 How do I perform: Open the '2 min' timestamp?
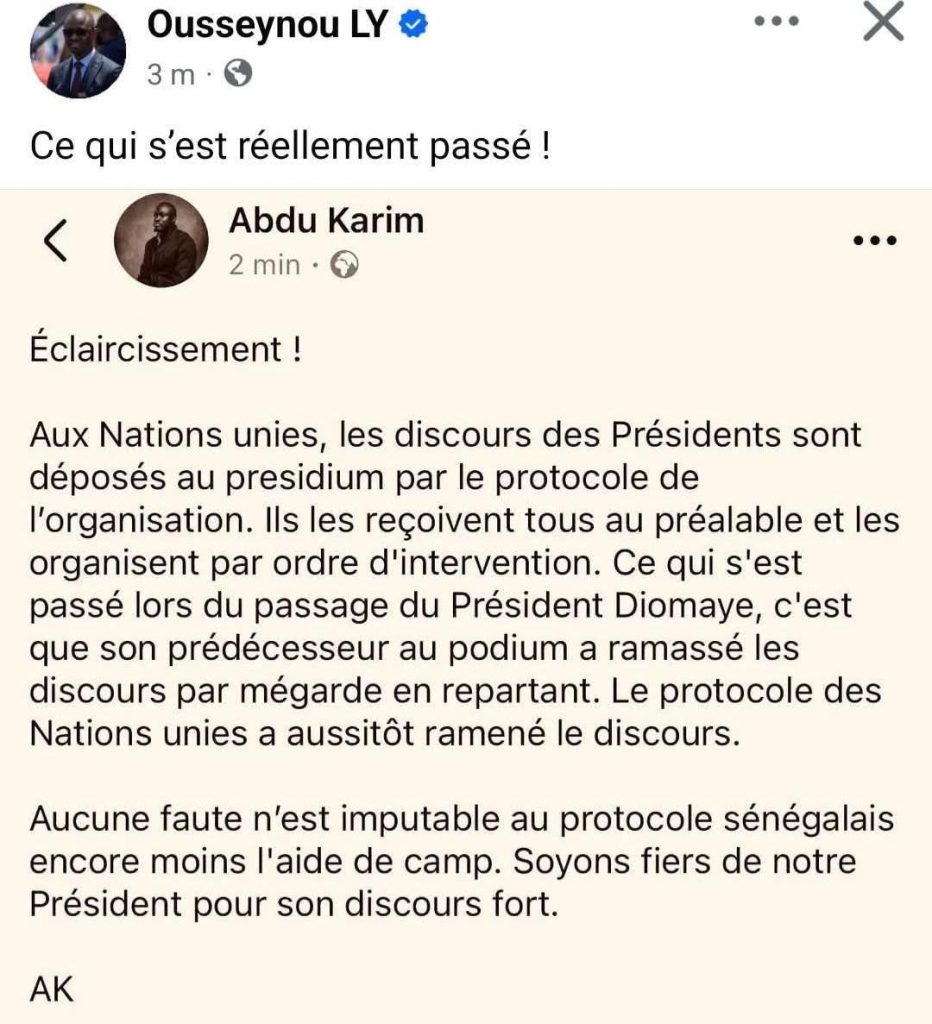[x=264, y=264]
